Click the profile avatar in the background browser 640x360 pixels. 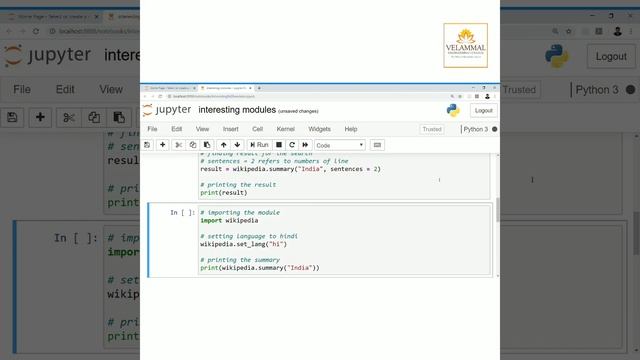pos(618,31)
